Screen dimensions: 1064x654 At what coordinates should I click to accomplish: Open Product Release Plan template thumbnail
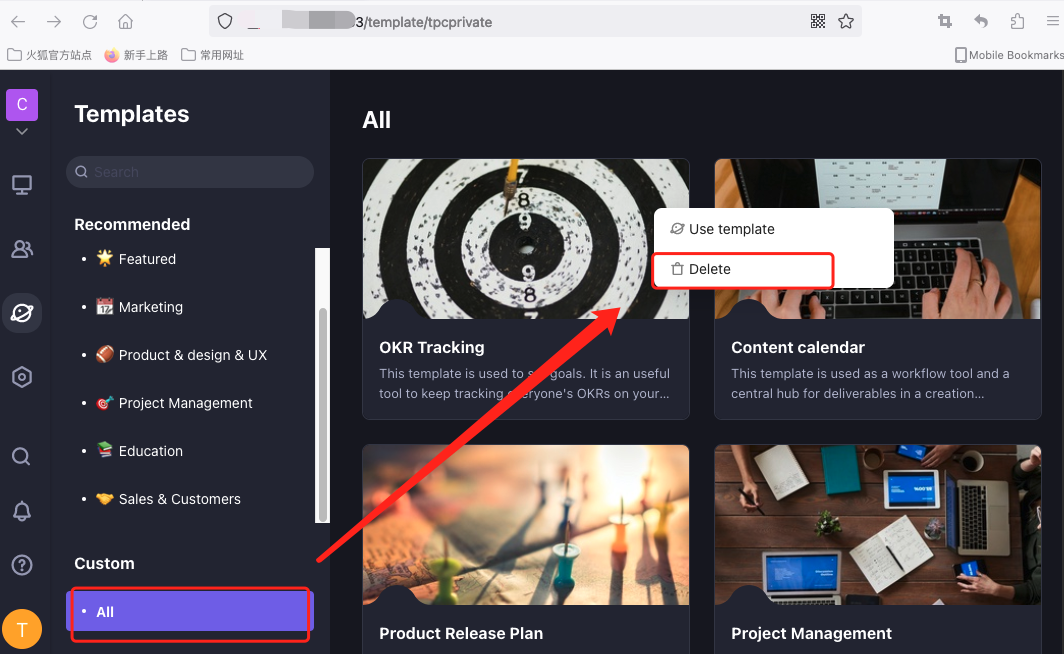(526, 525)
